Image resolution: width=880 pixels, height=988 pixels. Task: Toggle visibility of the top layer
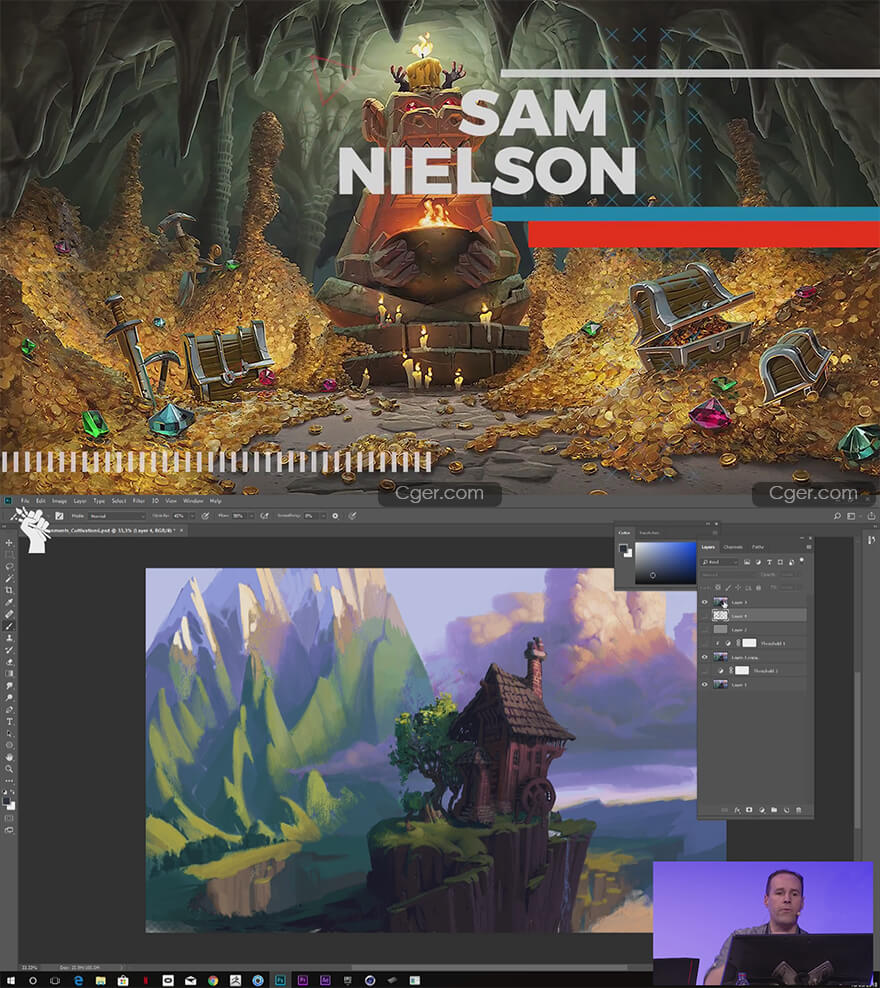click(x=704, y=602)
